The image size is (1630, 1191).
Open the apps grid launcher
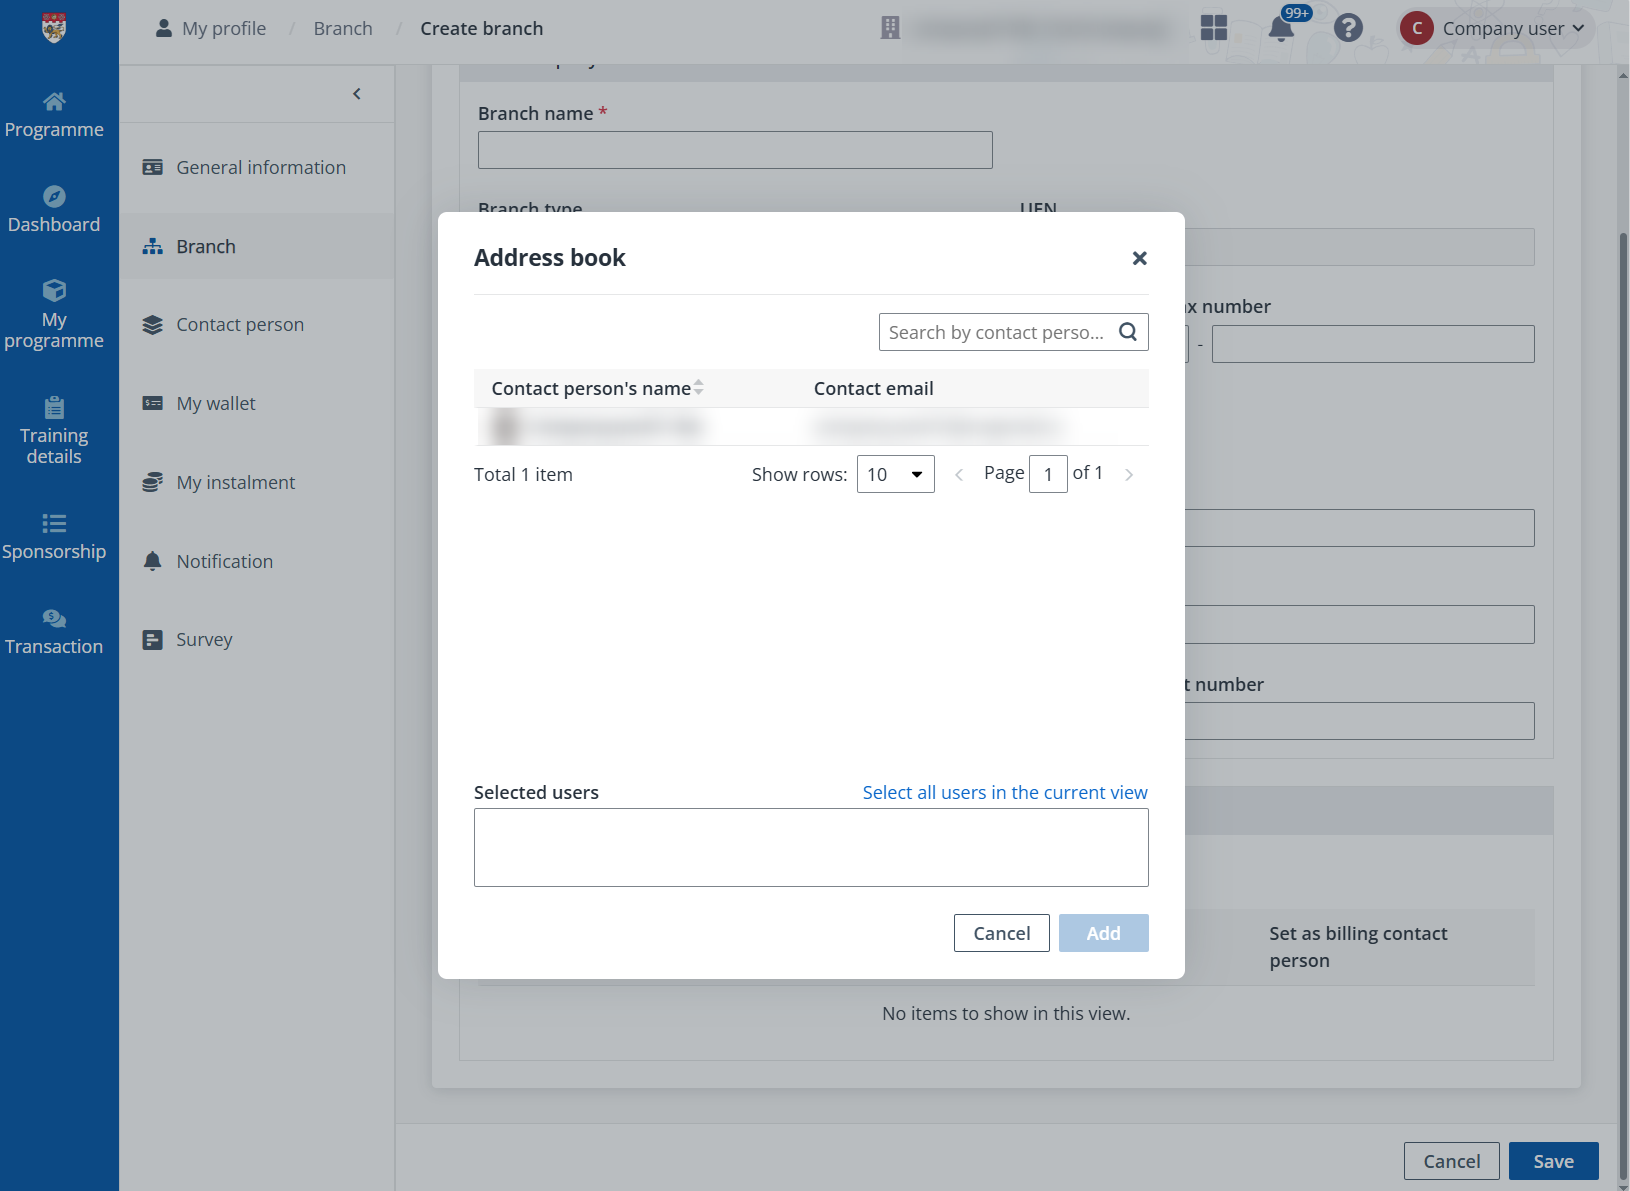[1214, 28]
